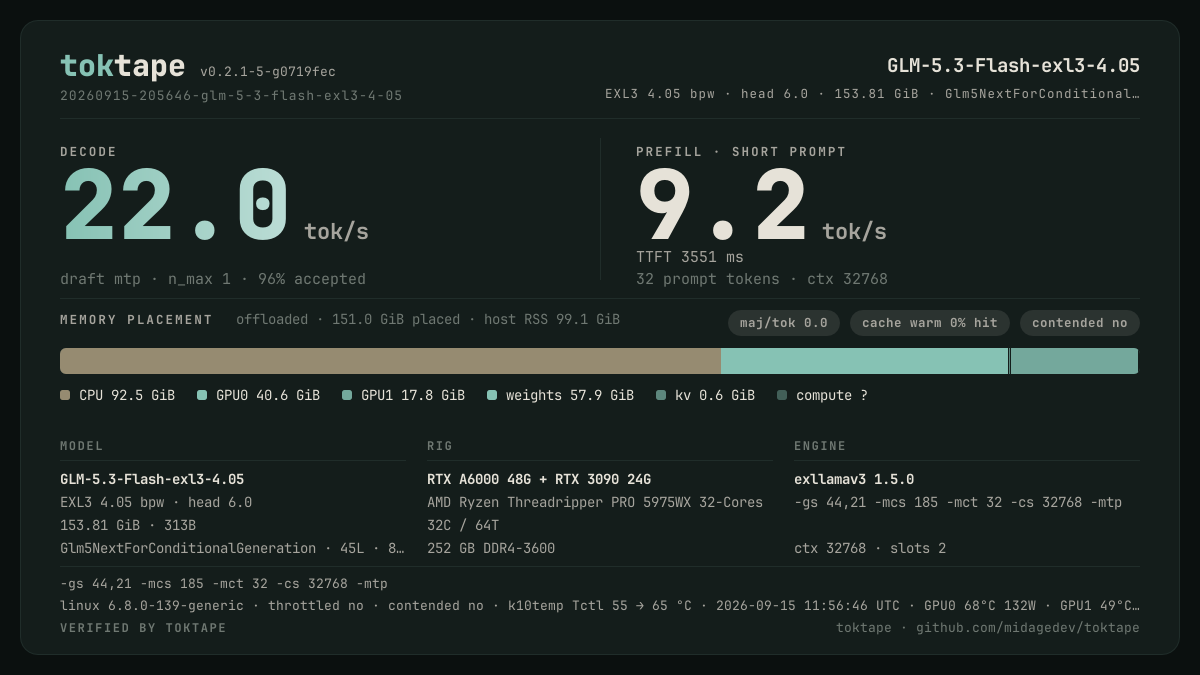Click the EXL3 4.05 bpw header subtitle
The height and width of the screenshot is (675, 1200).
(872, 94)
